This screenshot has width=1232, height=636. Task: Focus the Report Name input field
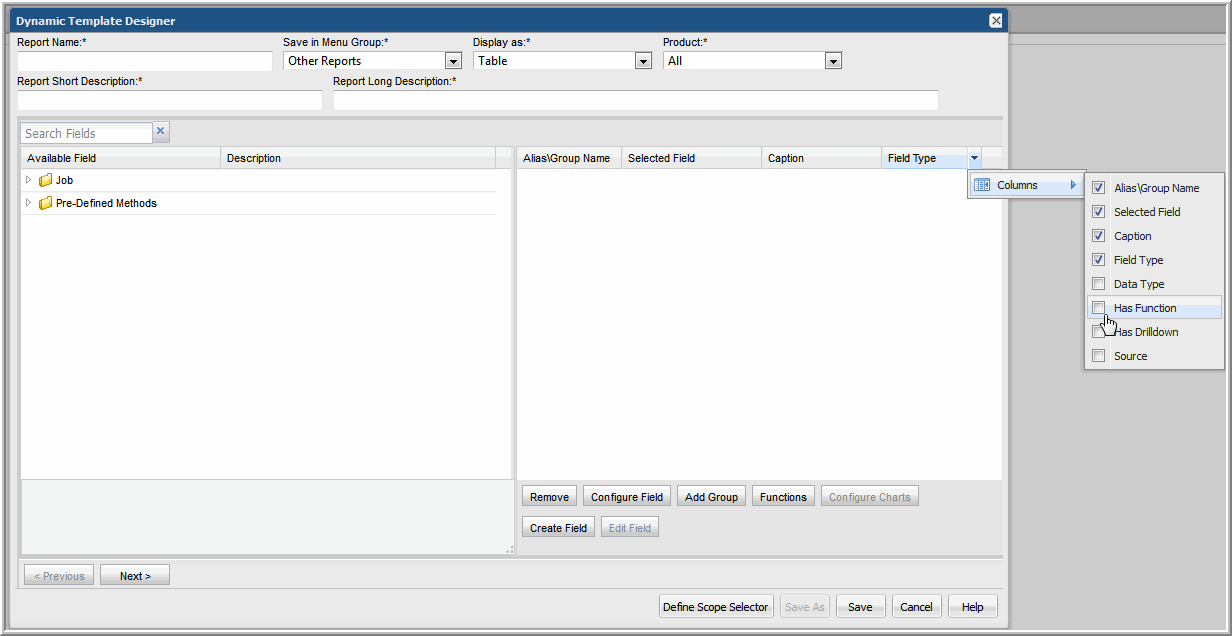[145, 61]
